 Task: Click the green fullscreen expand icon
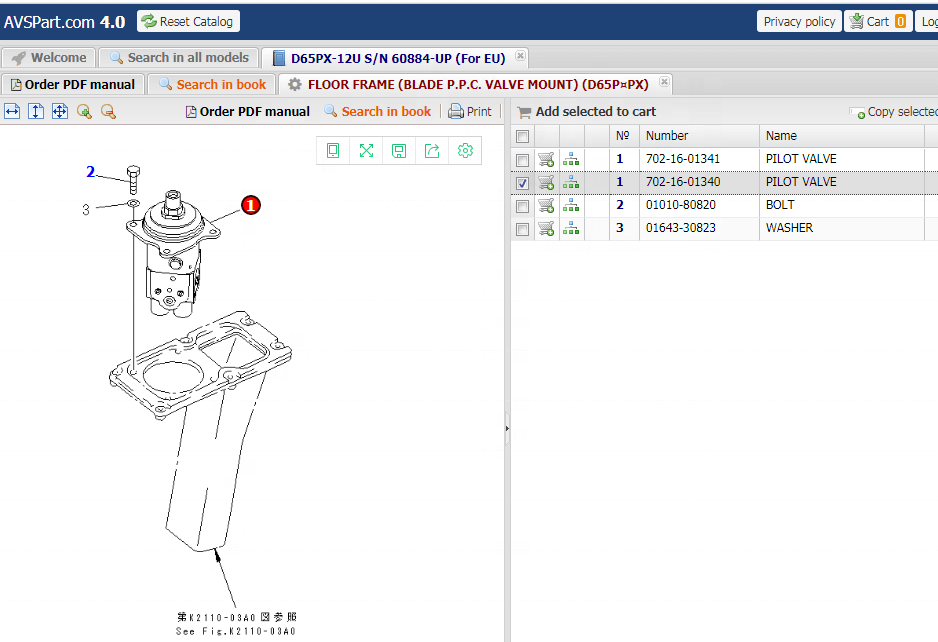[366, 151]
